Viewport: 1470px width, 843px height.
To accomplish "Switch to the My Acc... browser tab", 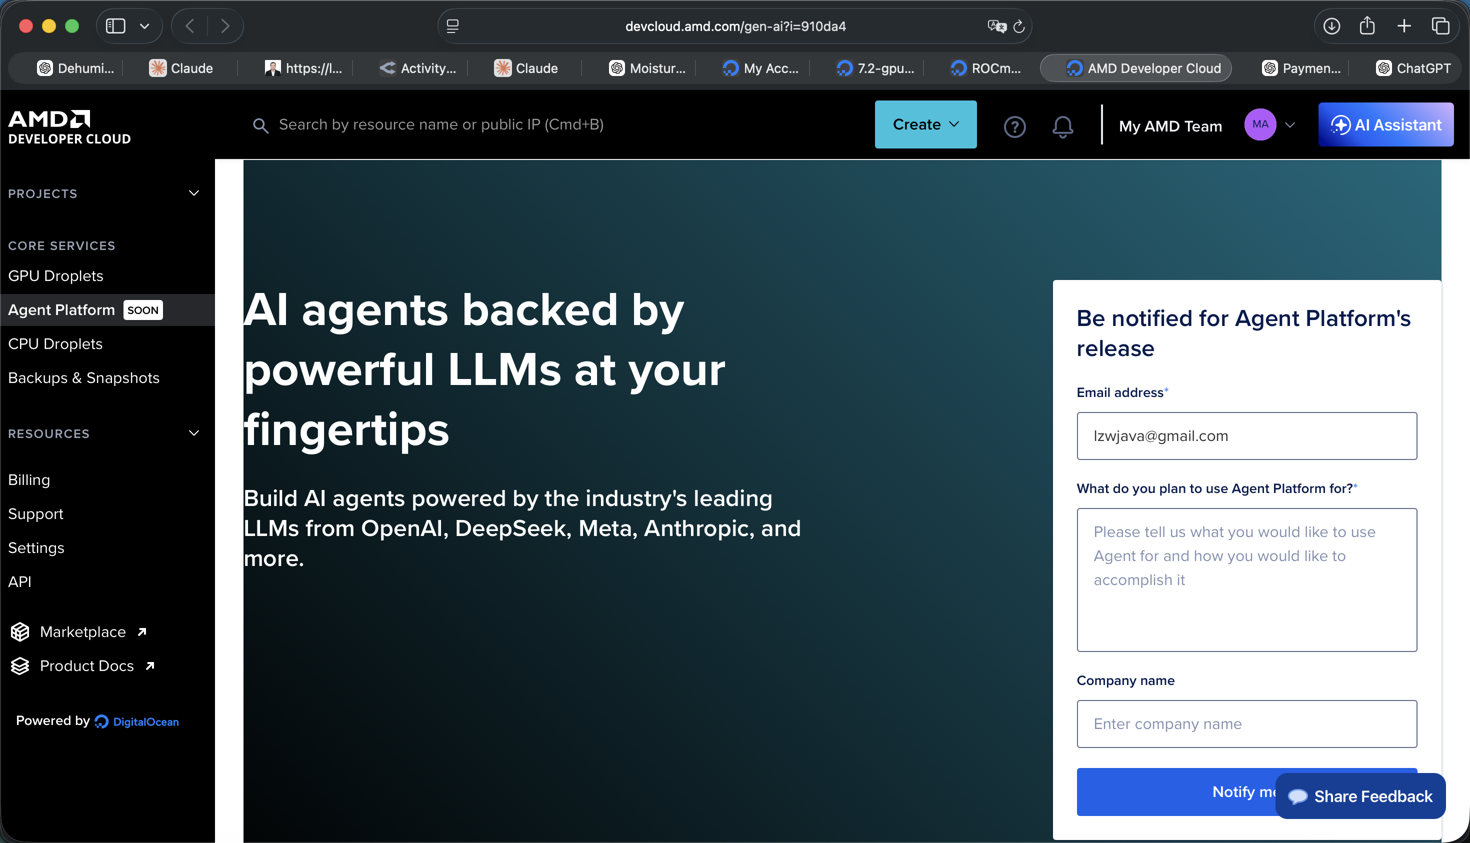I will (x=761, y=68).
